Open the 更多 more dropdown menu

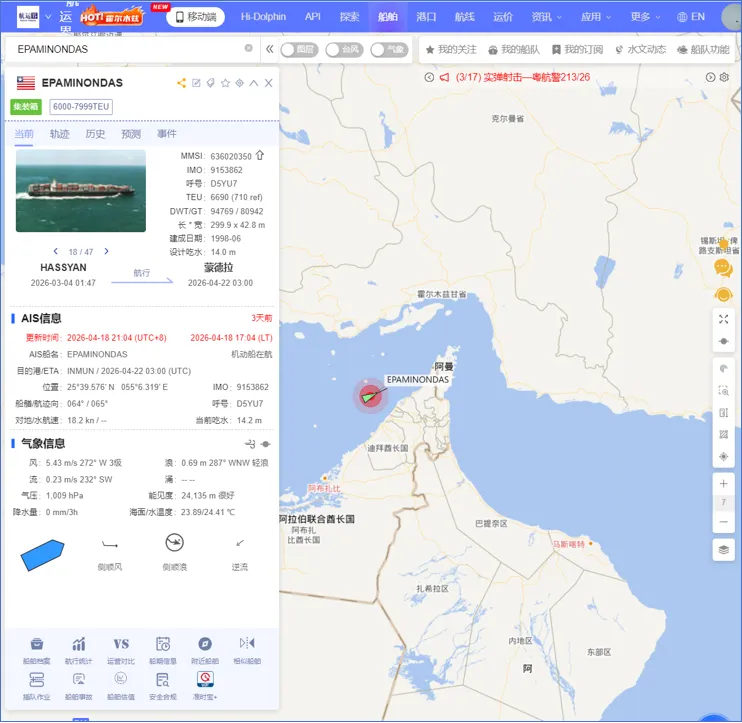coord(645,17)
